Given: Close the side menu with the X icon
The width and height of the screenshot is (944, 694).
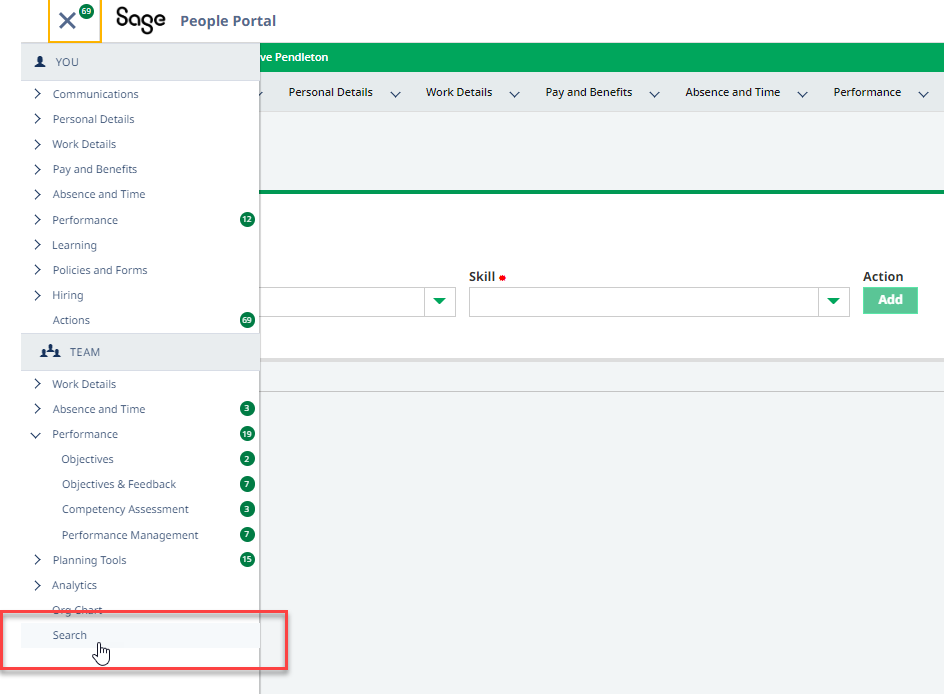Looking at the screenshot, I should coord(68,21).
